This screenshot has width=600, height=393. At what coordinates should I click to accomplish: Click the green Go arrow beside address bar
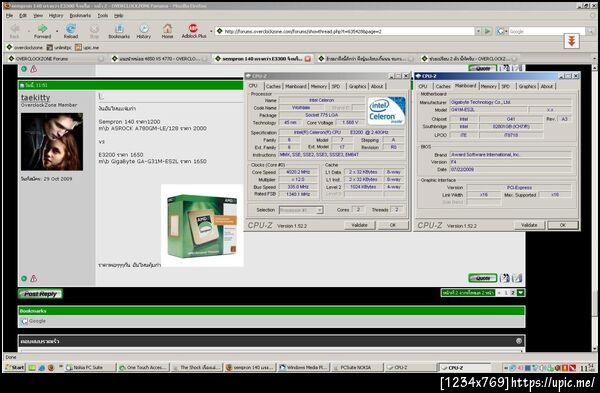click(x=488, y=31)
